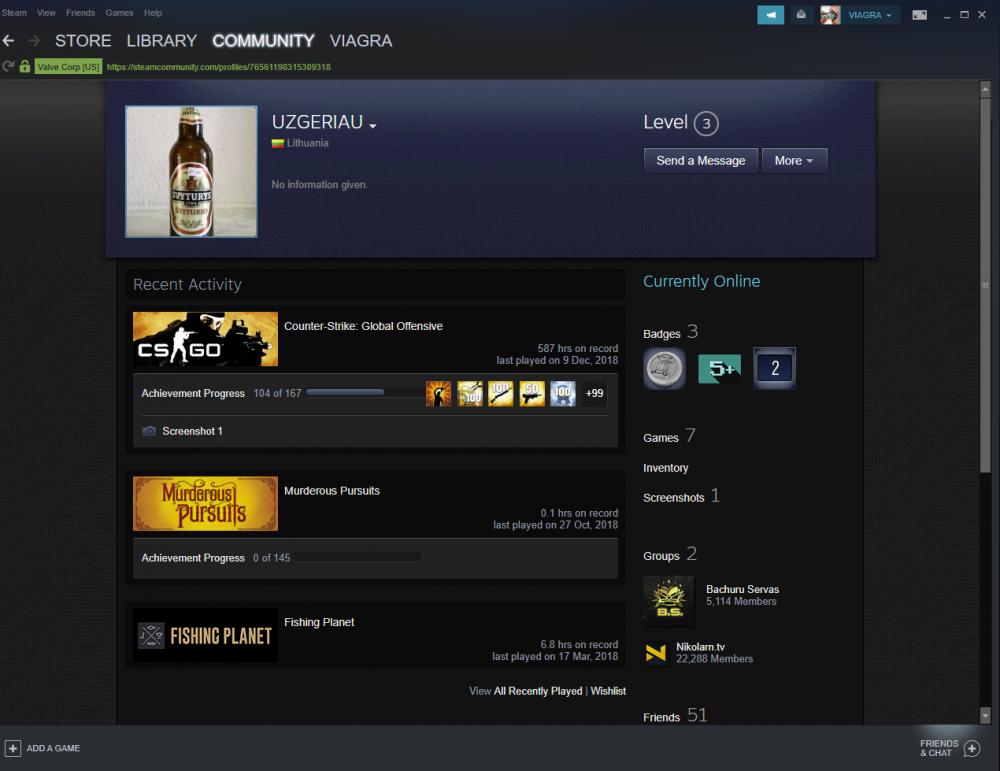Click the announcements megaphone icon

tap(770, 15)
